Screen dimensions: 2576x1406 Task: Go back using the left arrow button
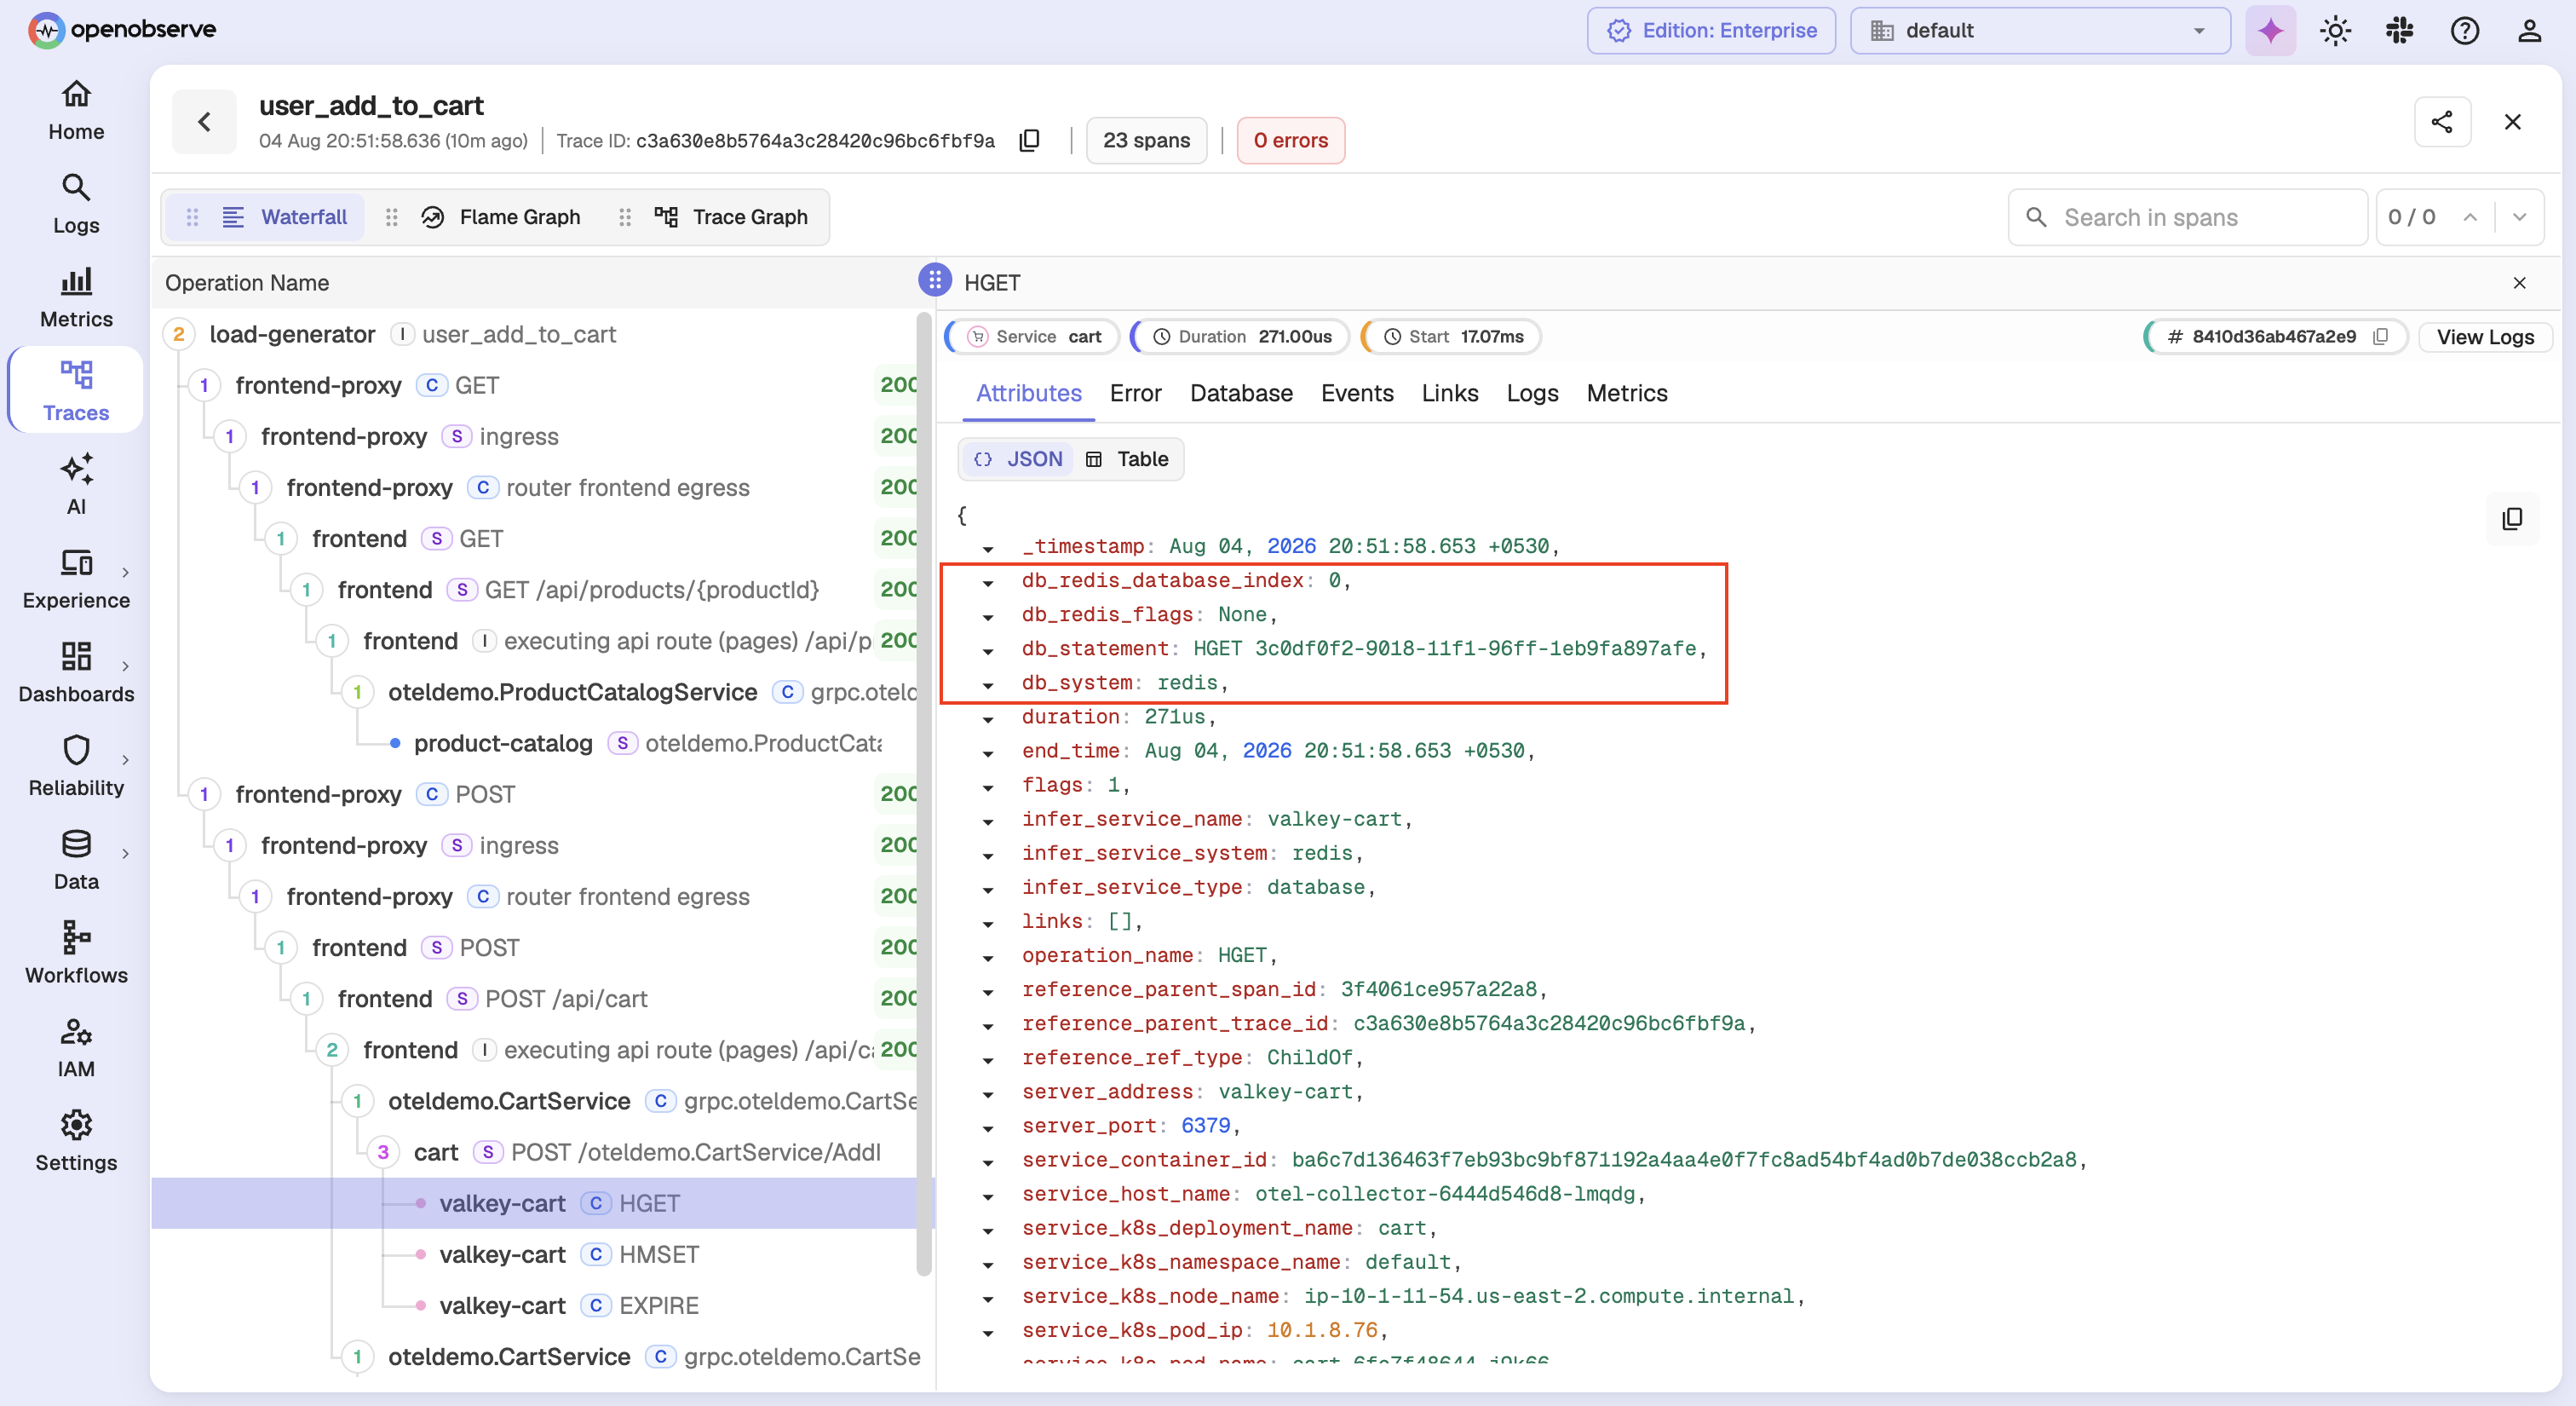point(204,122)
